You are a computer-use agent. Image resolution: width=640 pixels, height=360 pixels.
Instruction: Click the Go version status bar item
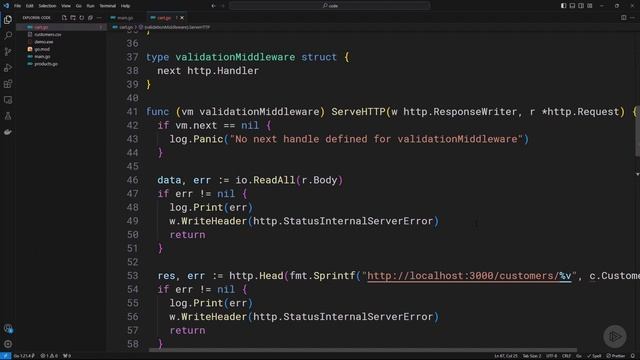24,356
